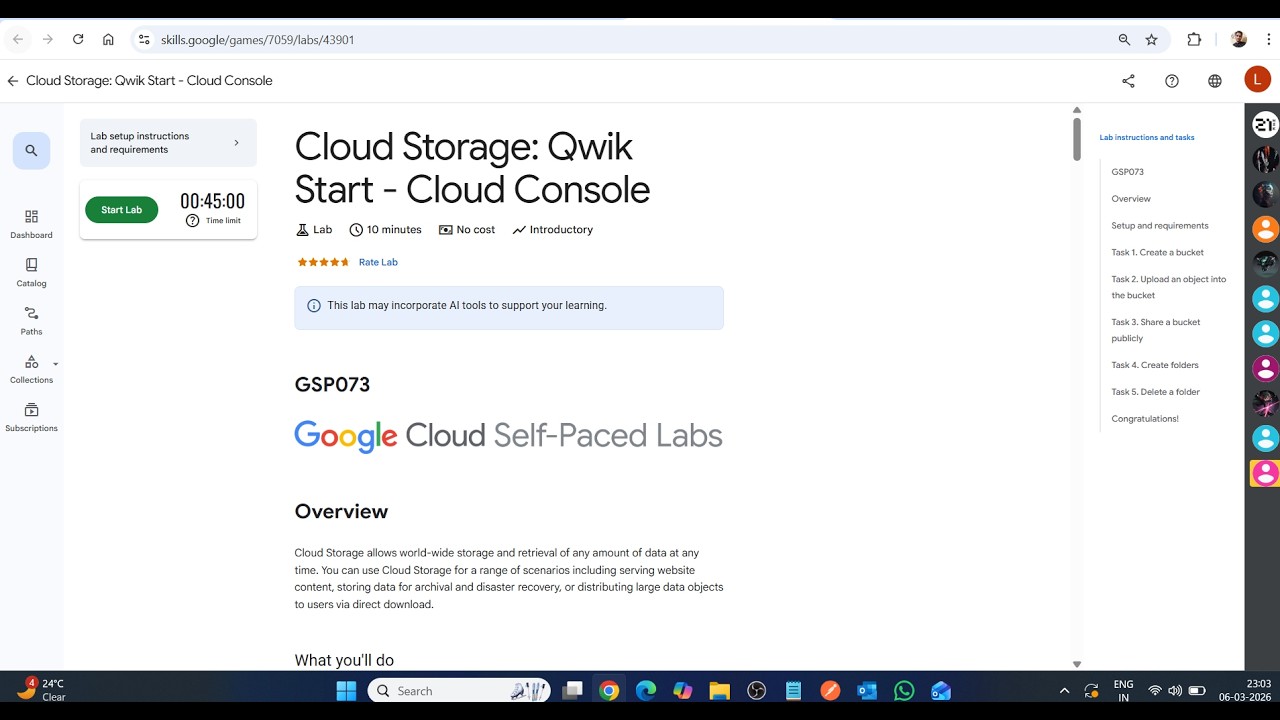The image size is (1280, 720).
Task: Open the red L account avatar
Action: (1257, 80)
